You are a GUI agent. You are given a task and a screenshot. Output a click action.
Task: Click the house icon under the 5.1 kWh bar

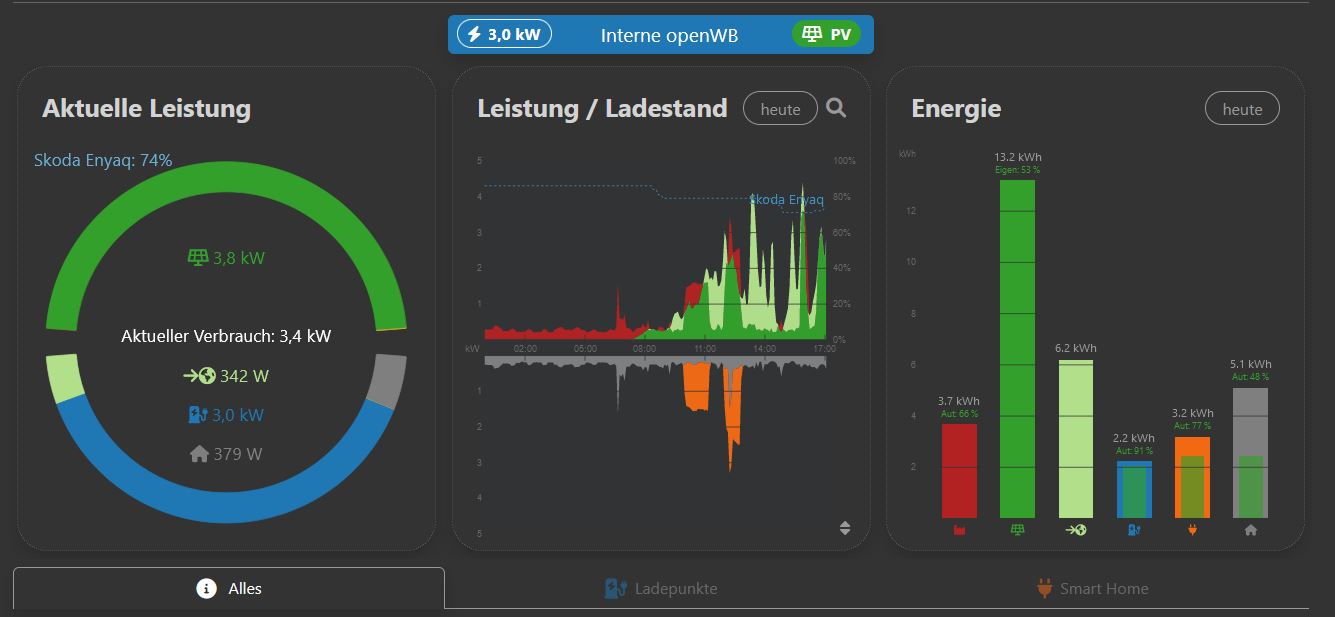[1250, 530]
